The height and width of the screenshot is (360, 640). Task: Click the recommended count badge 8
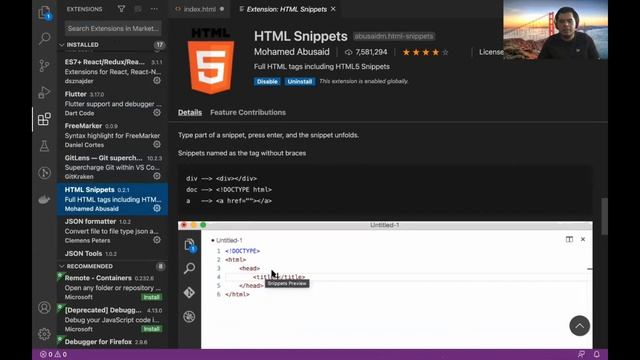click(x=160, y=266)
